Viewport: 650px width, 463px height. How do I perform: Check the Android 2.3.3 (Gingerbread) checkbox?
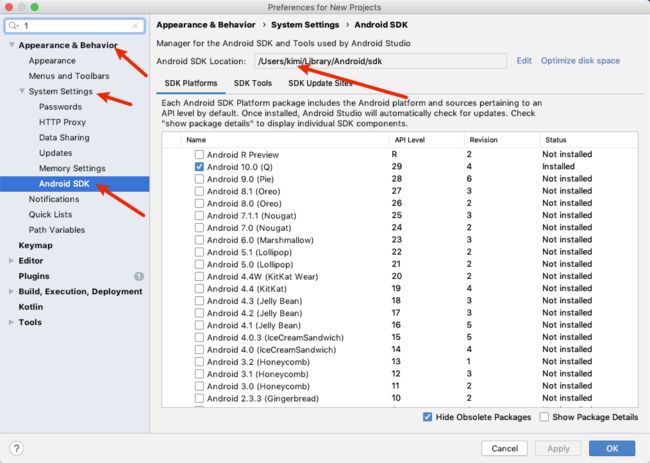(x=199, y=398)
